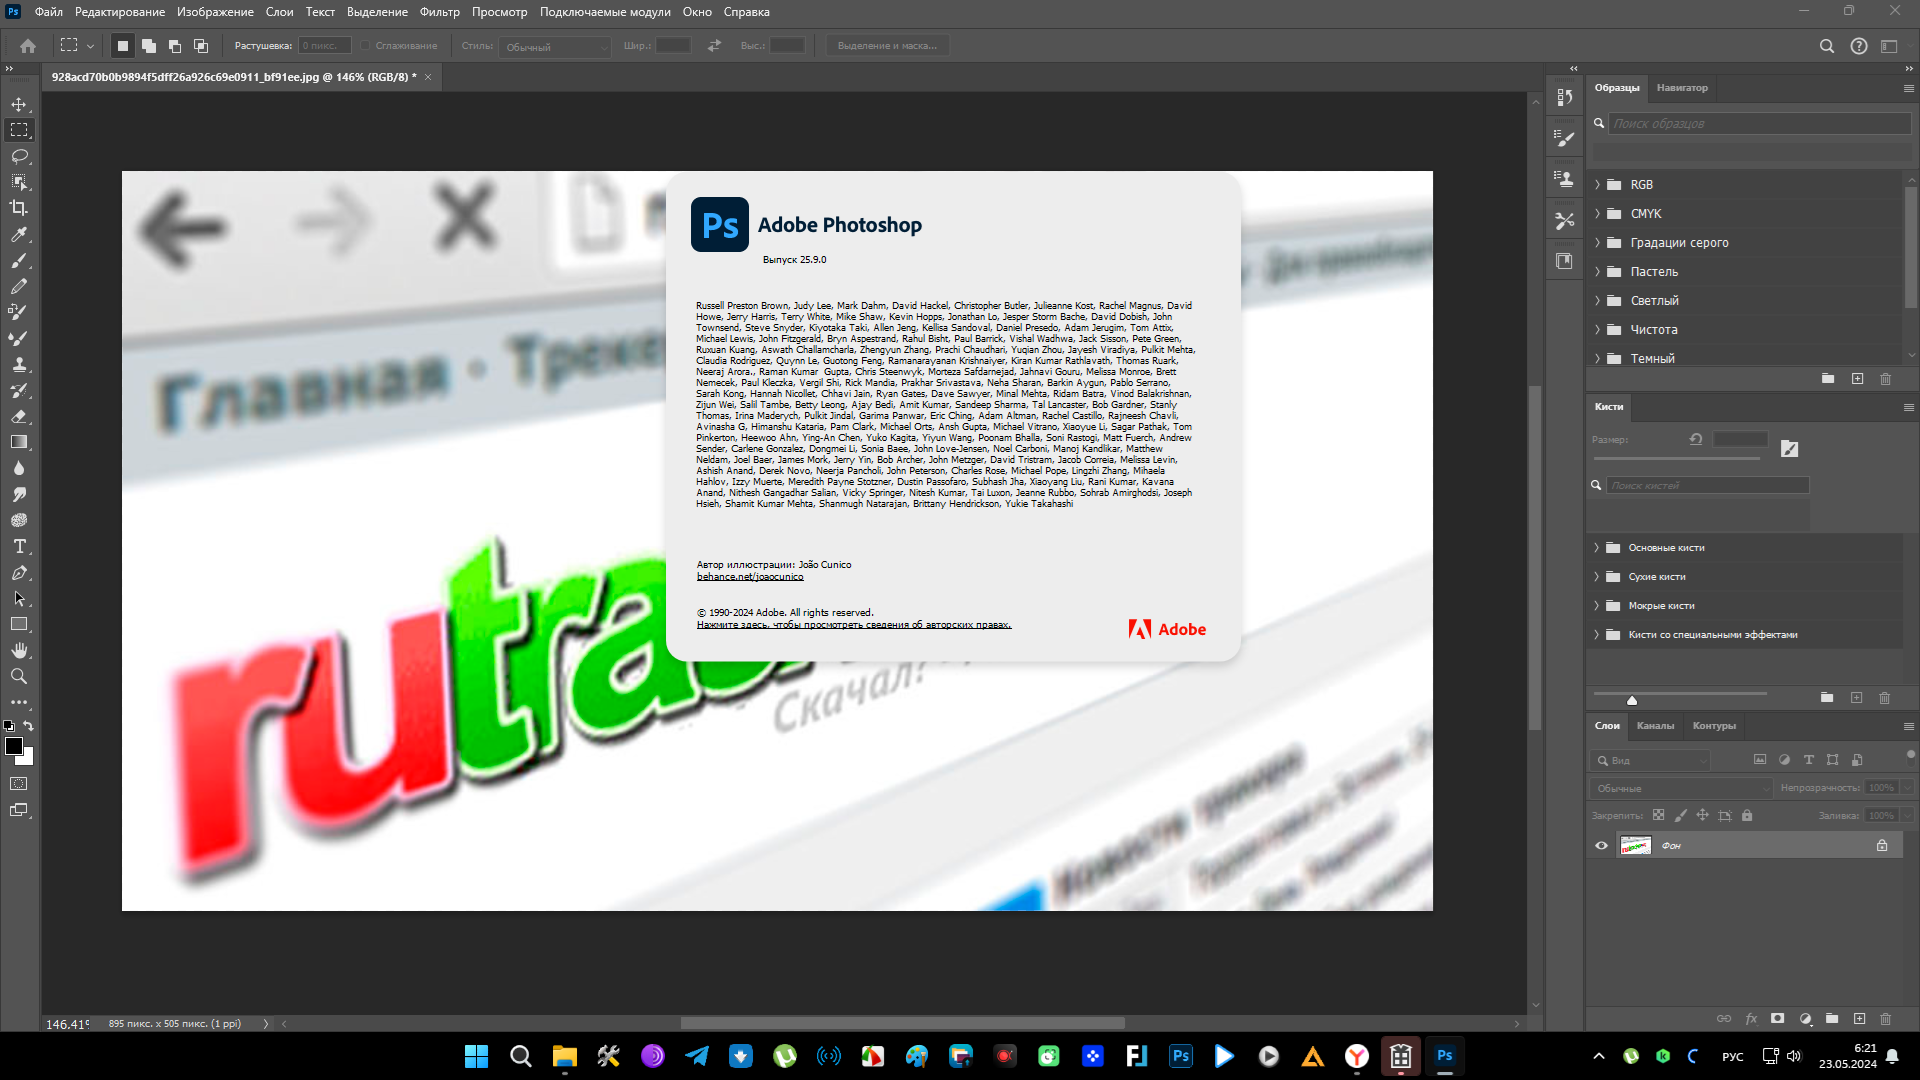This screenshot has height=1080, width=1920.
Task: Expand the Основные кисти brush folder
Action: pyautogui.click(x=1597, y=548)
